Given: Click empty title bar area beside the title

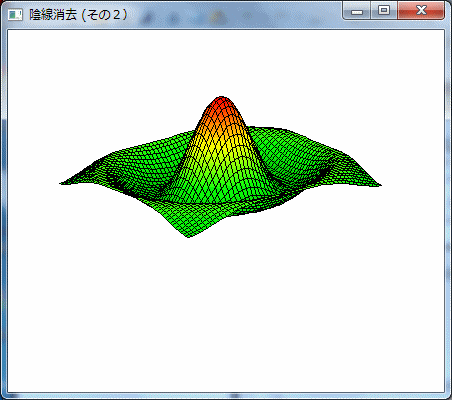Looking at the screenshot, I should (233, 15).
